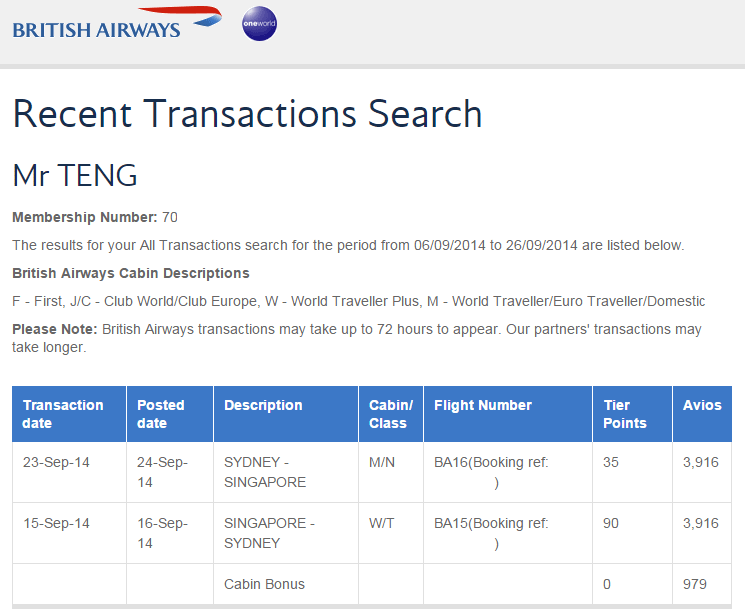Click the Transaction date column header
745x614 pixels.
click(x=69, y=414)
